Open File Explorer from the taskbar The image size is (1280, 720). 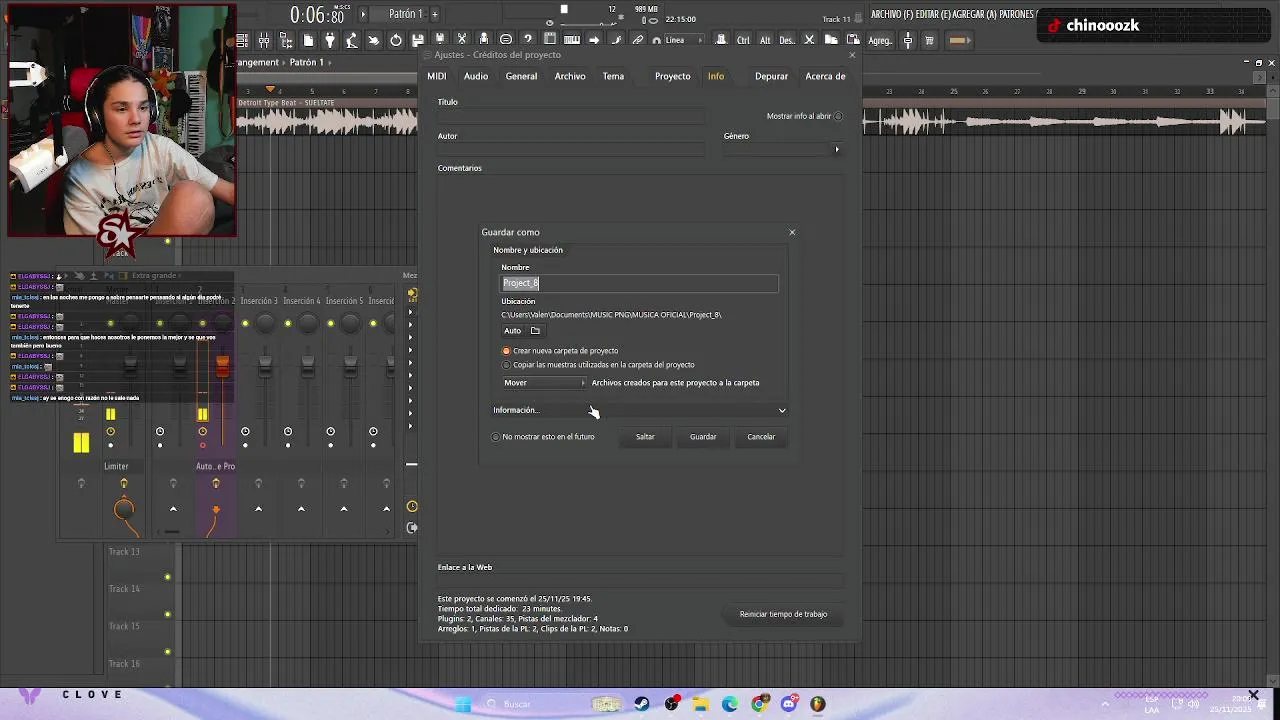(x=701, y=704)
